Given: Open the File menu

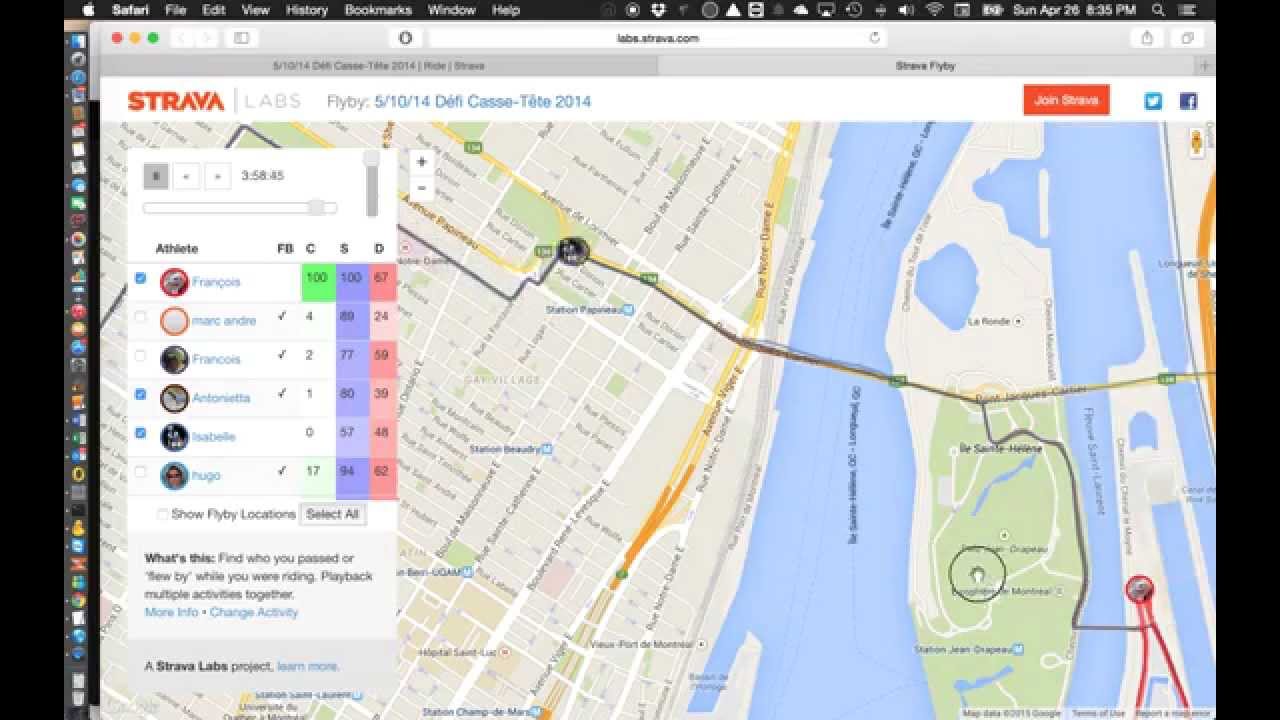Looking at the screenshot, I should 176,10.
